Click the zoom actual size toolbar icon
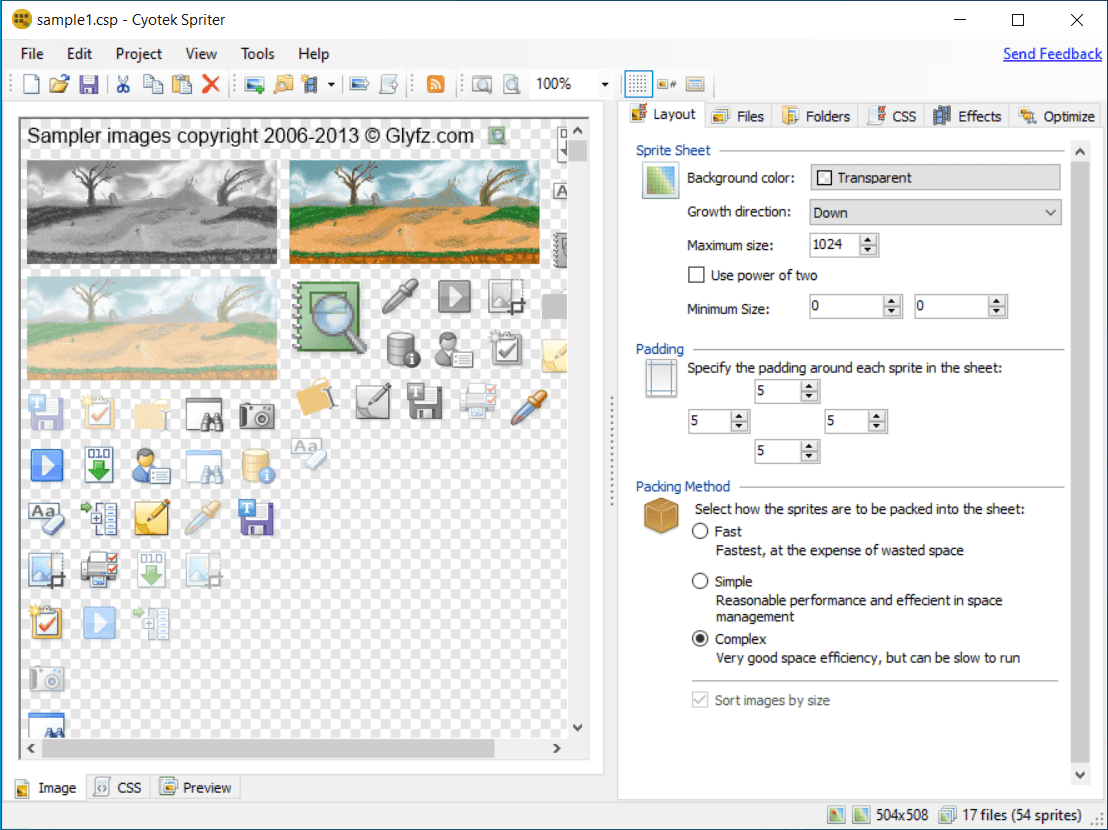1108x830 pixels. (x=482, y=84)
